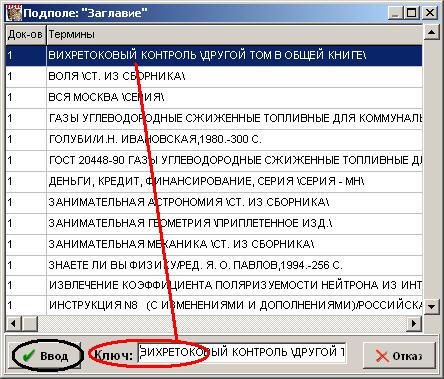The image size is (444, 379).
Task: Click the window title bar app icon
Action: pos(14,13)
